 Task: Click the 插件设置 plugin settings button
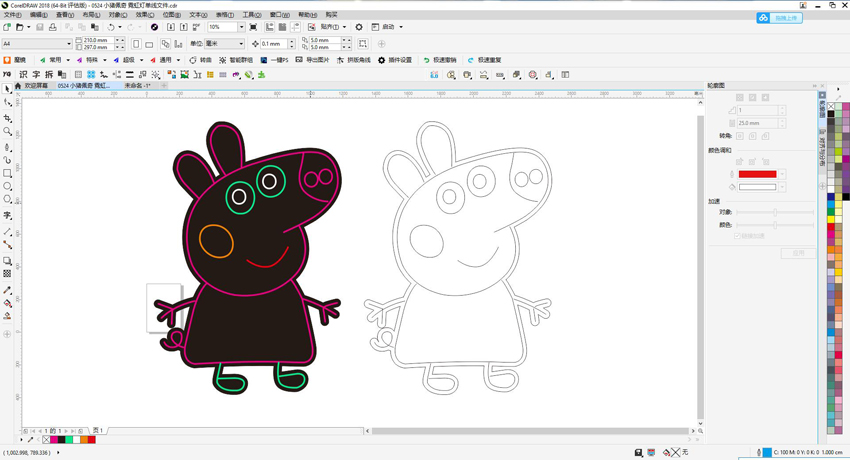(395, 60)
